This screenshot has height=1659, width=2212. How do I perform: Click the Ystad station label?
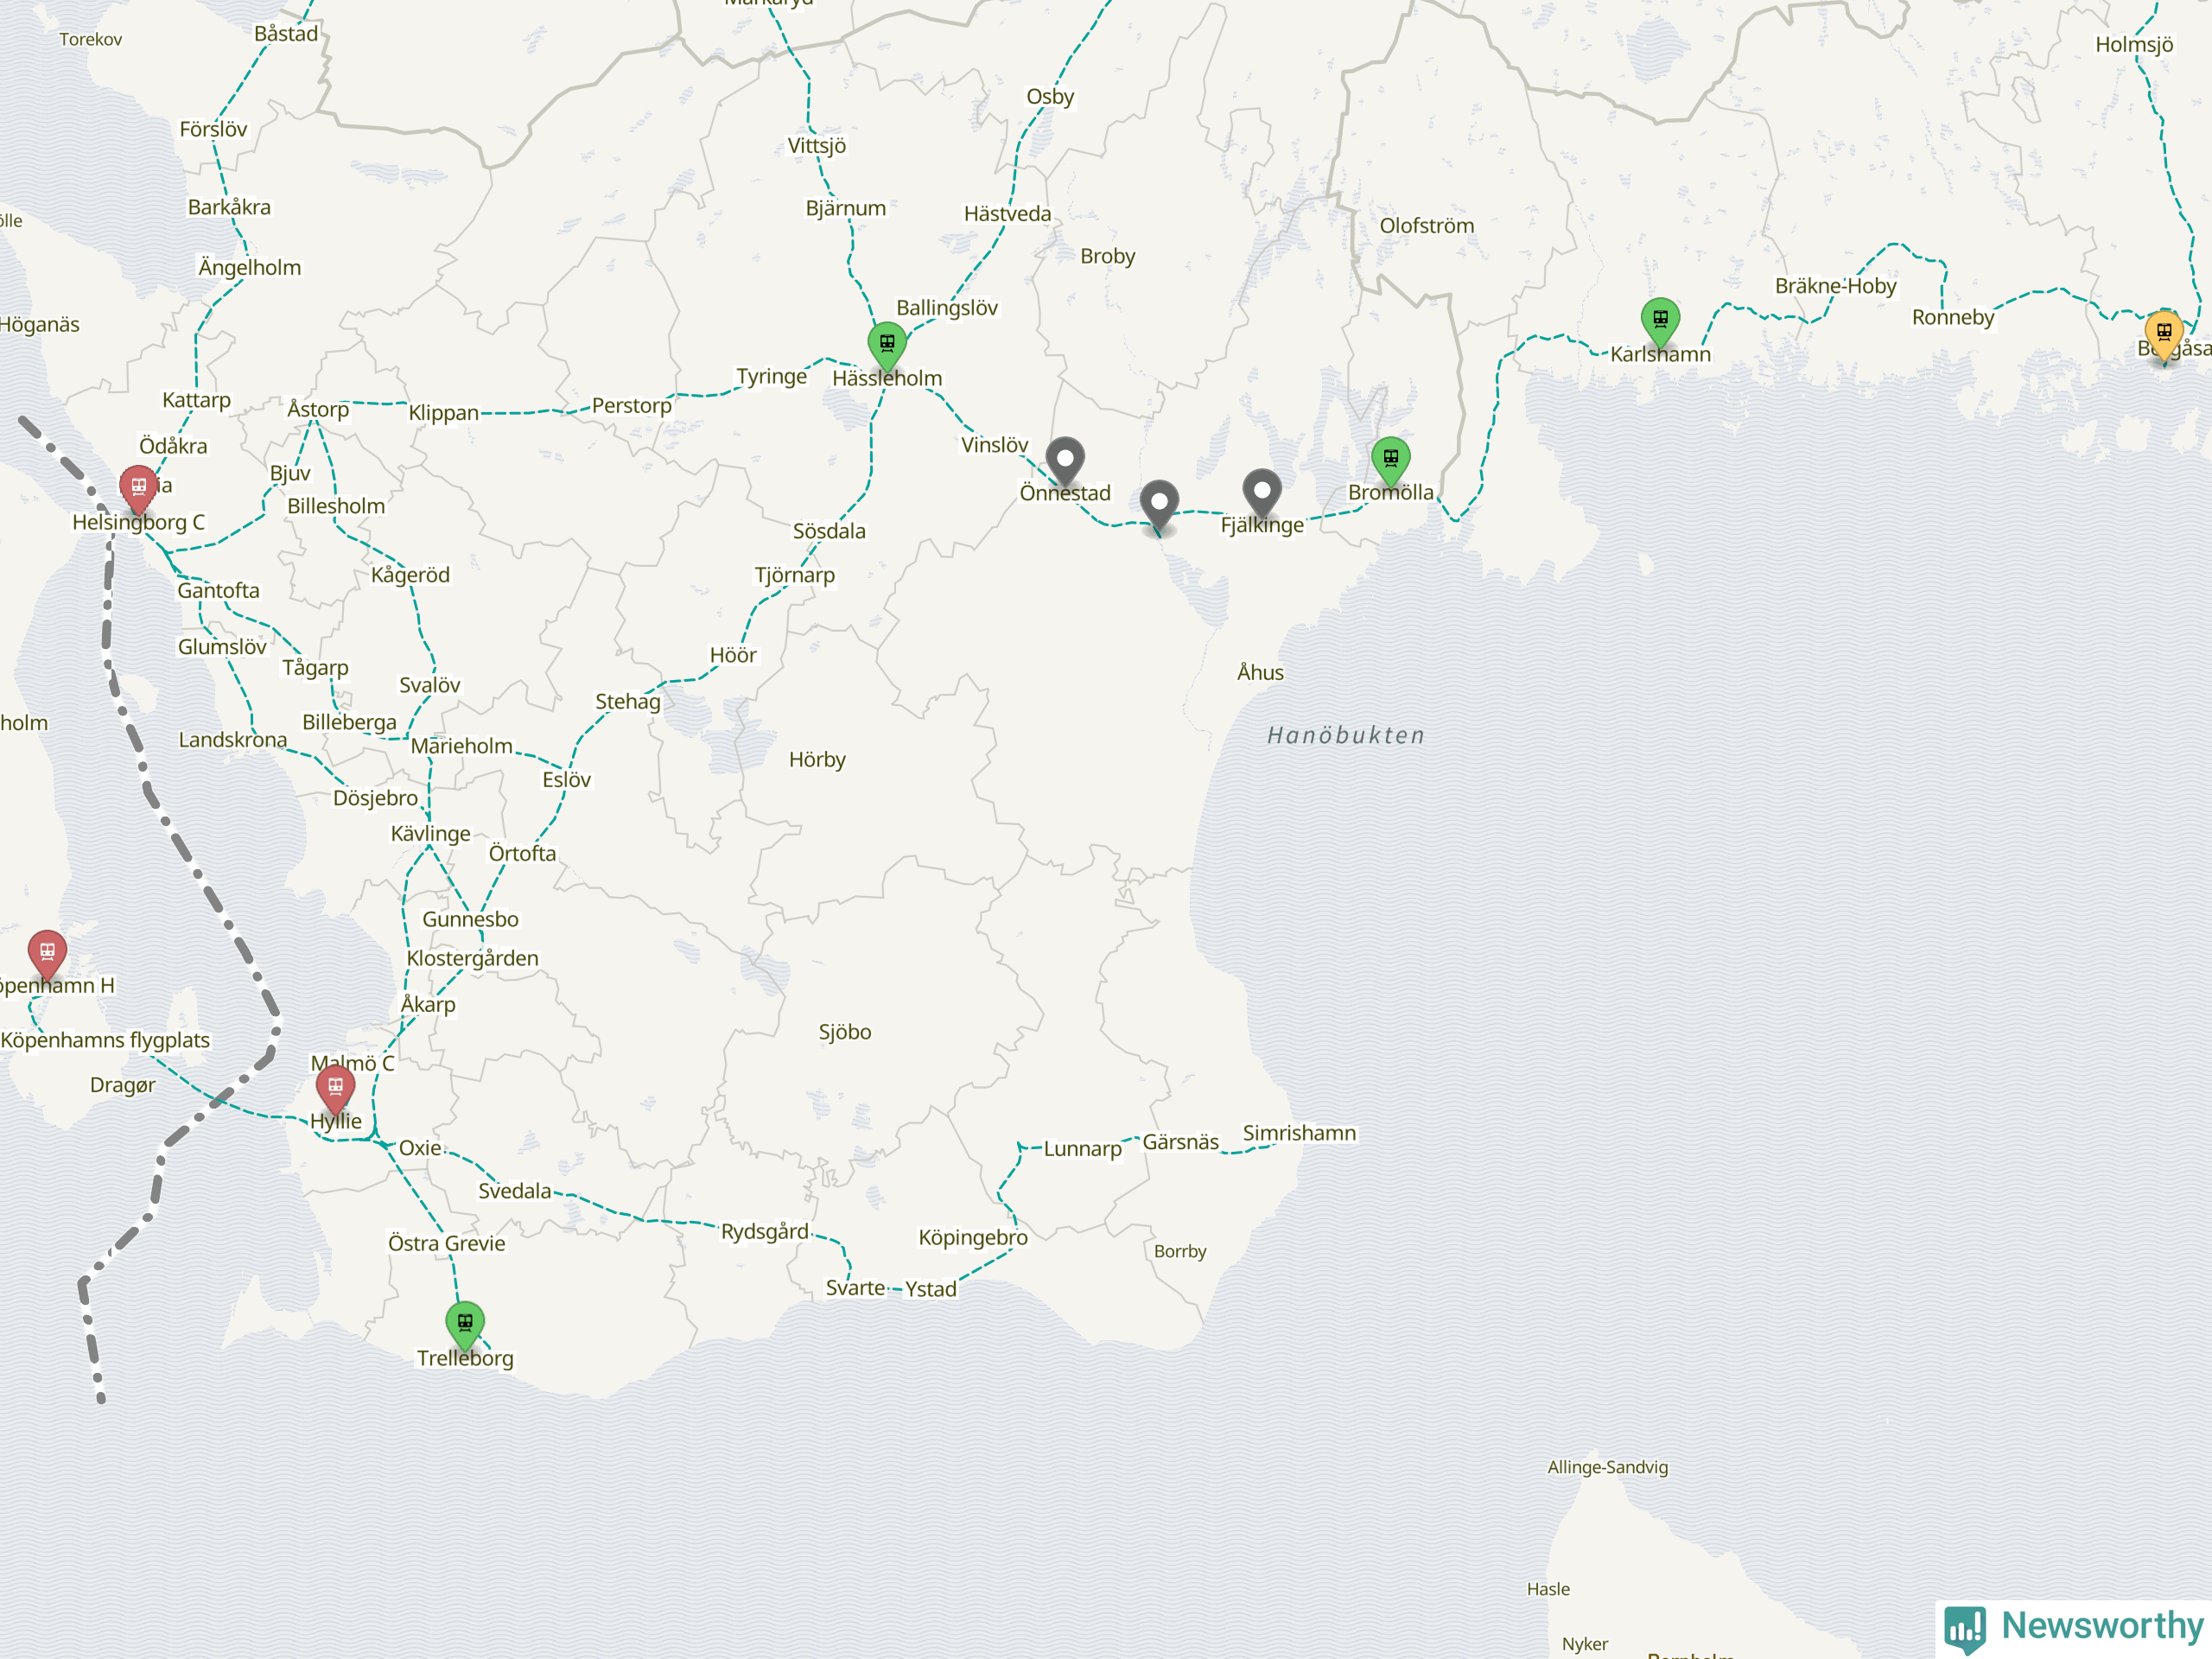[931, 1289]
